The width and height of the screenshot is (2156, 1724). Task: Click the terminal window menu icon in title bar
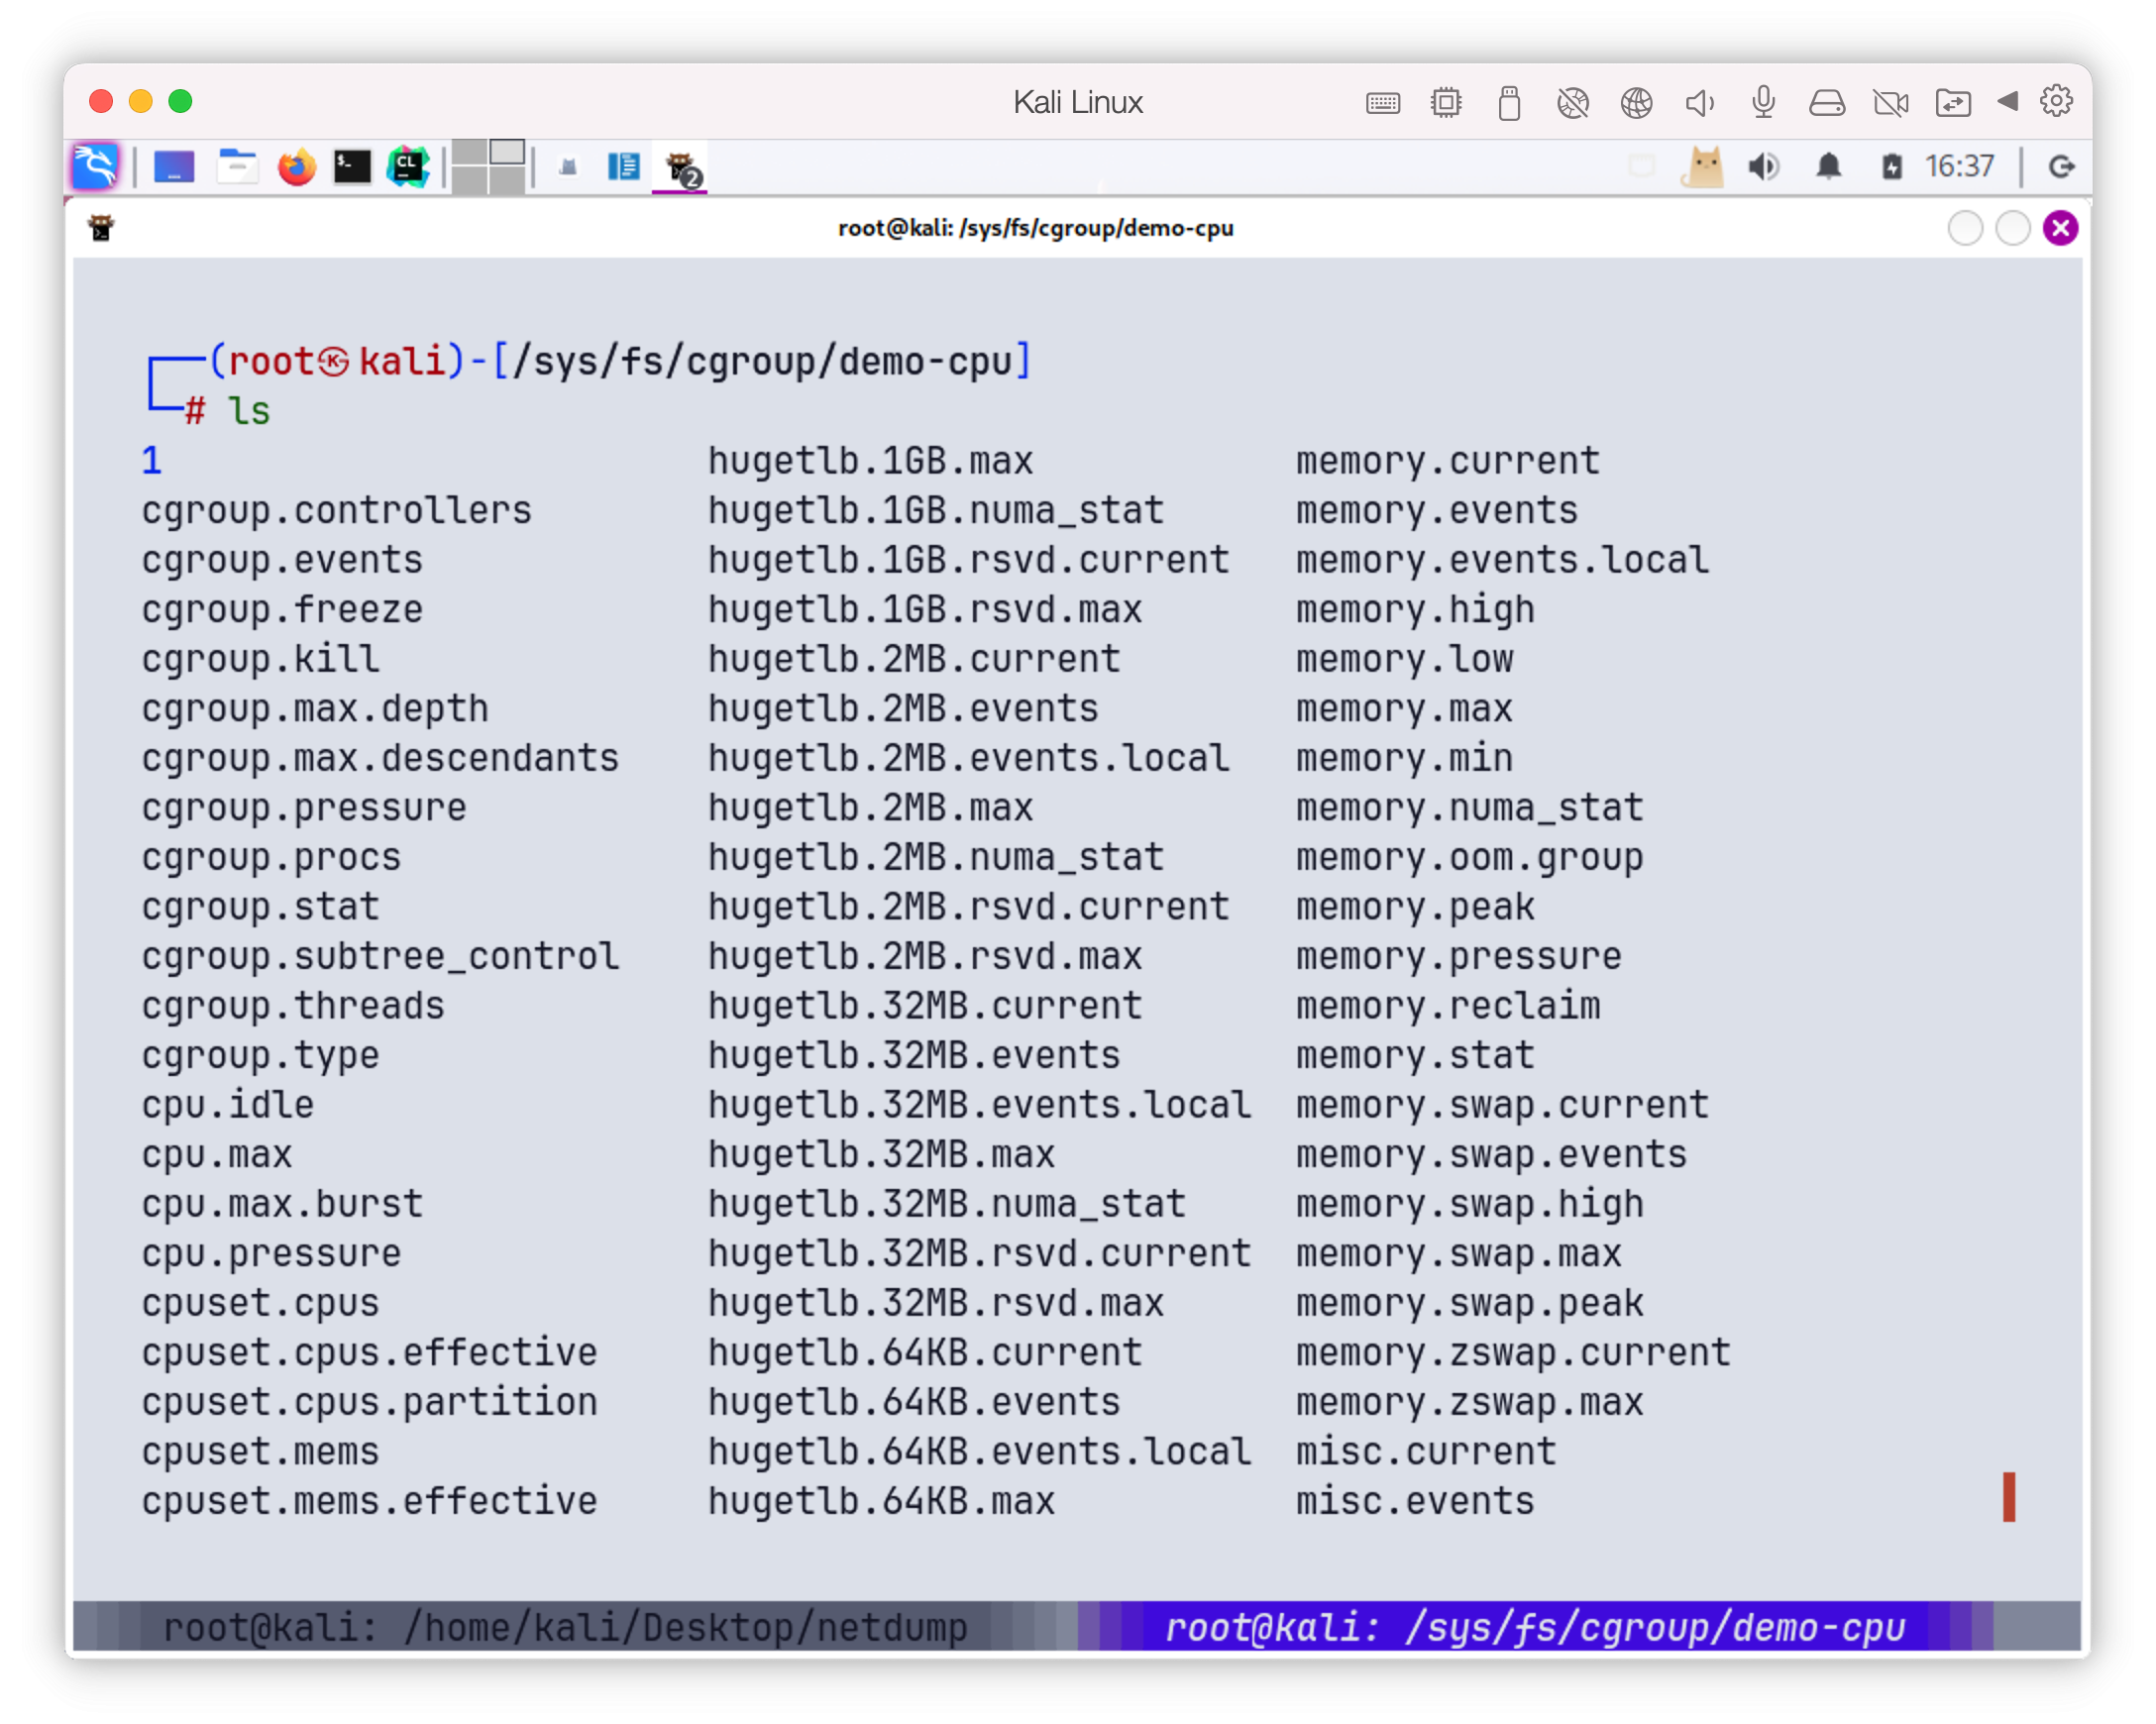tap(101, 228)
